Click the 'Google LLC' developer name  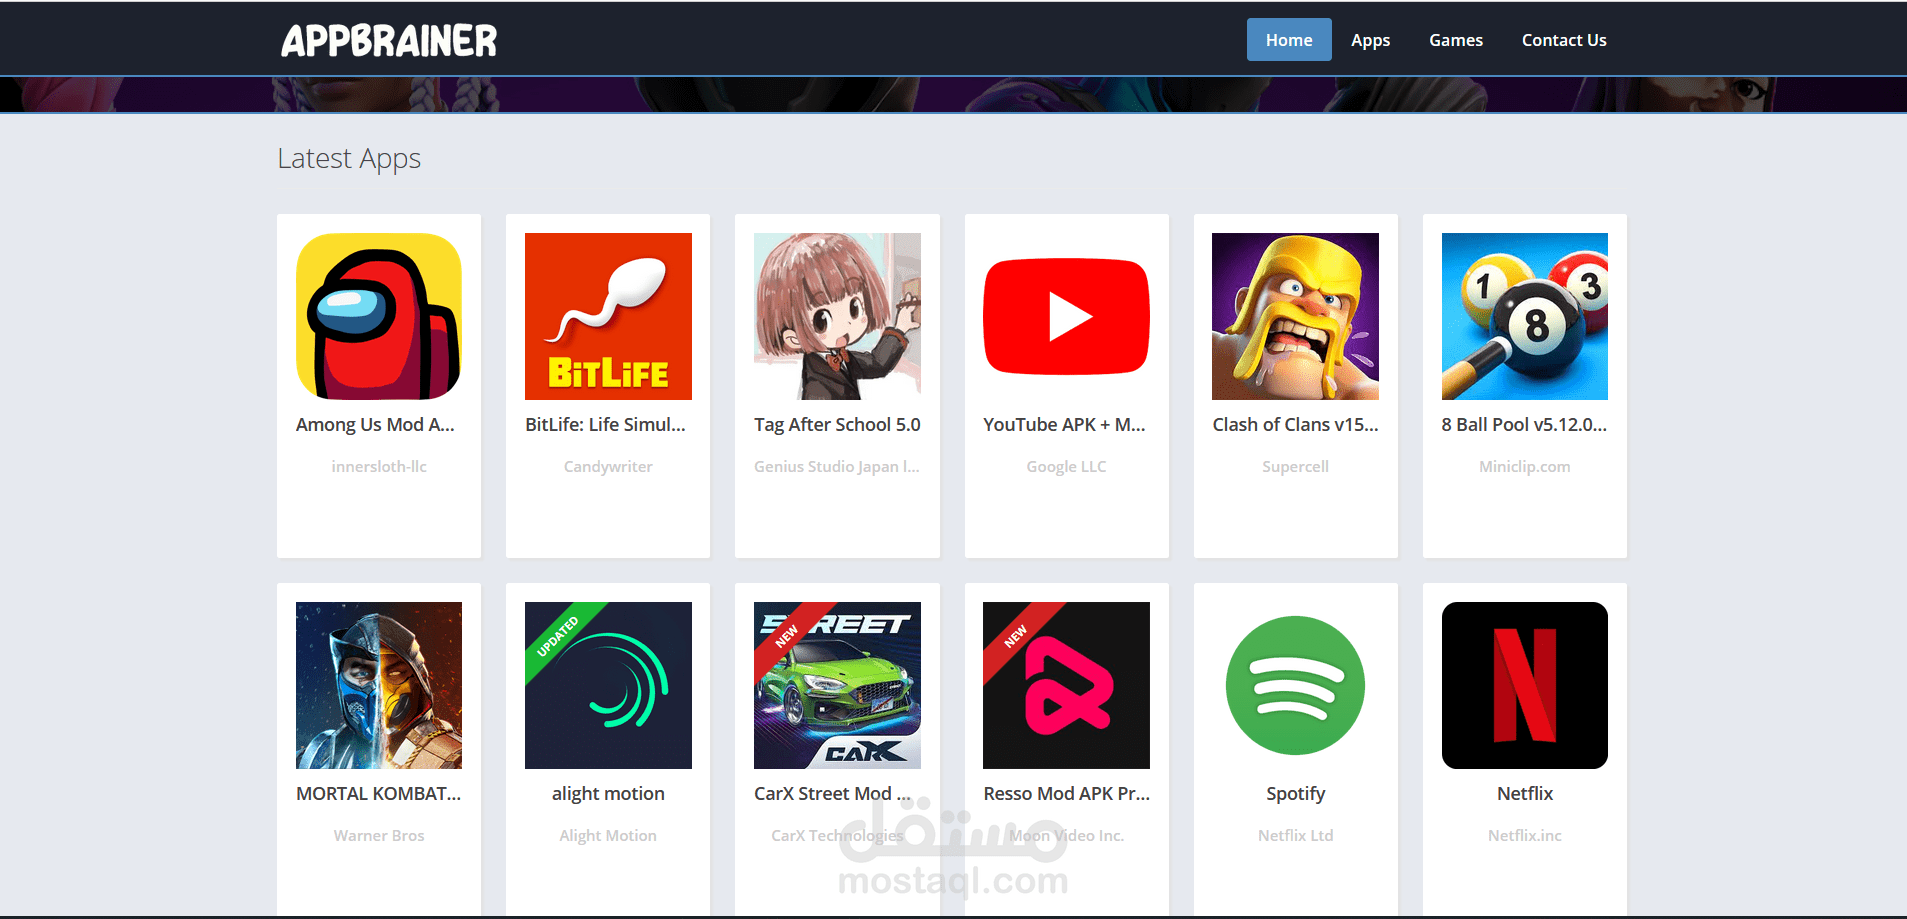(1066, 466)
